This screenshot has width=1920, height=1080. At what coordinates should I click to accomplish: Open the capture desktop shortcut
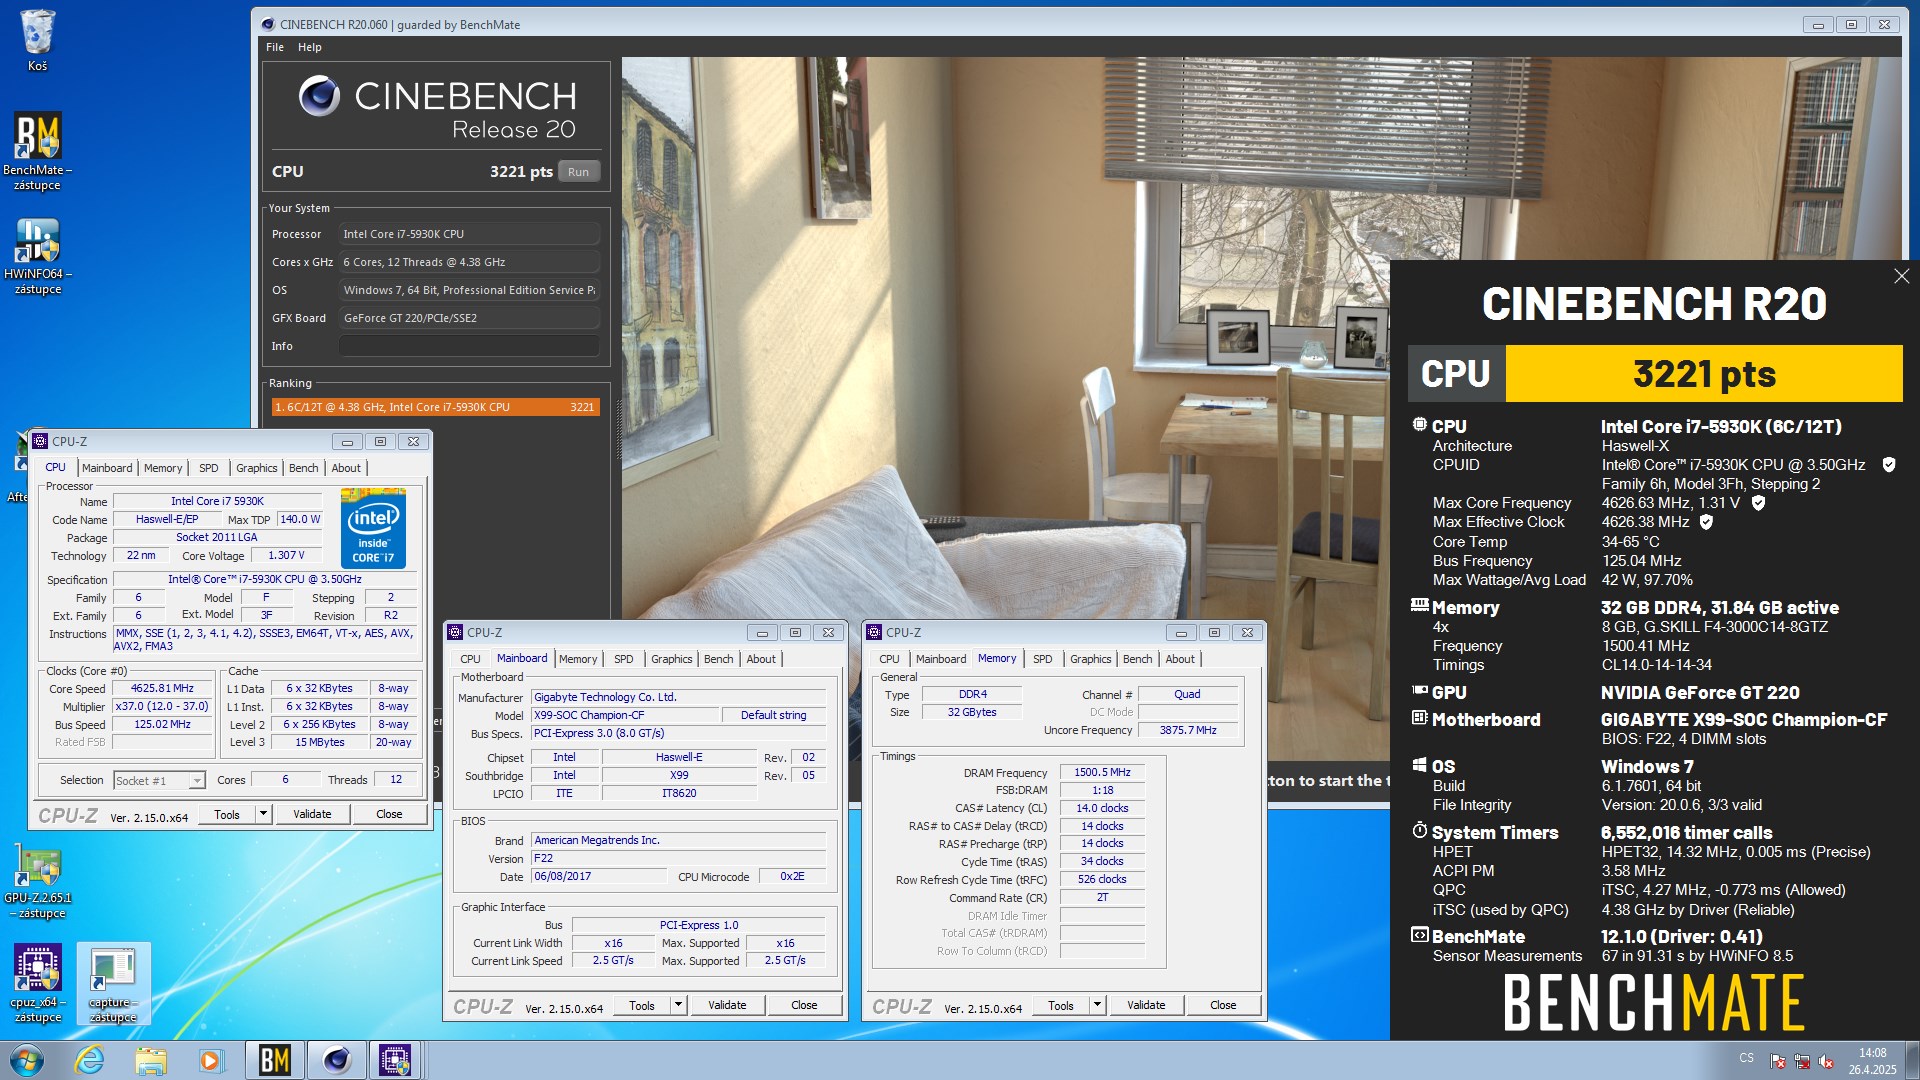(x=113, y=983)
